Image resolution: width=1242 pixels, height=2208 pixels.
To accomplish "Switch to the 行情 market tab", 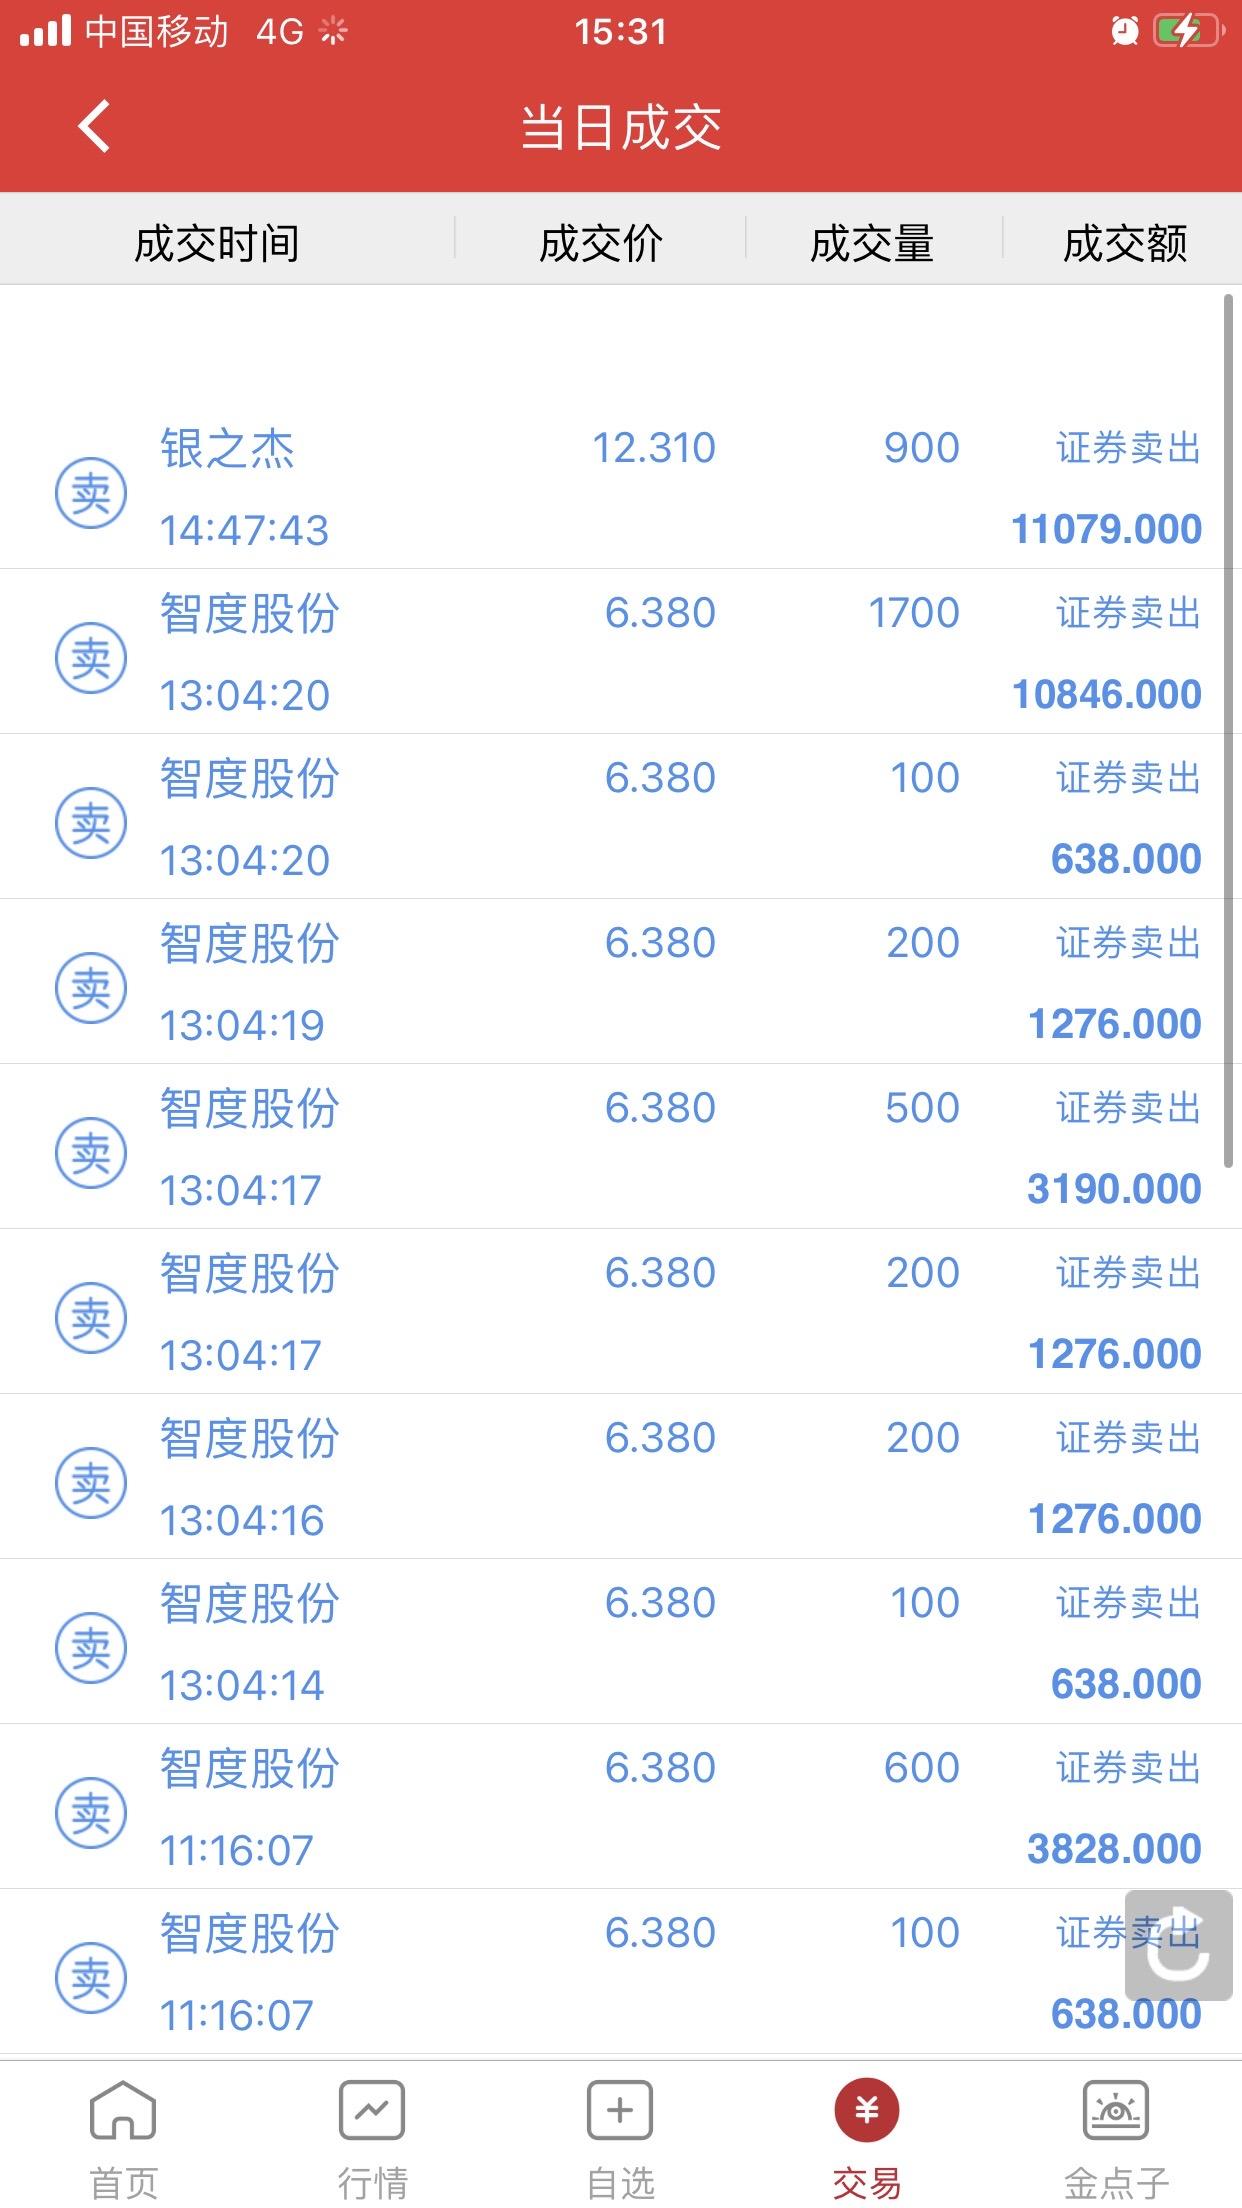I will coord(371,2110).
